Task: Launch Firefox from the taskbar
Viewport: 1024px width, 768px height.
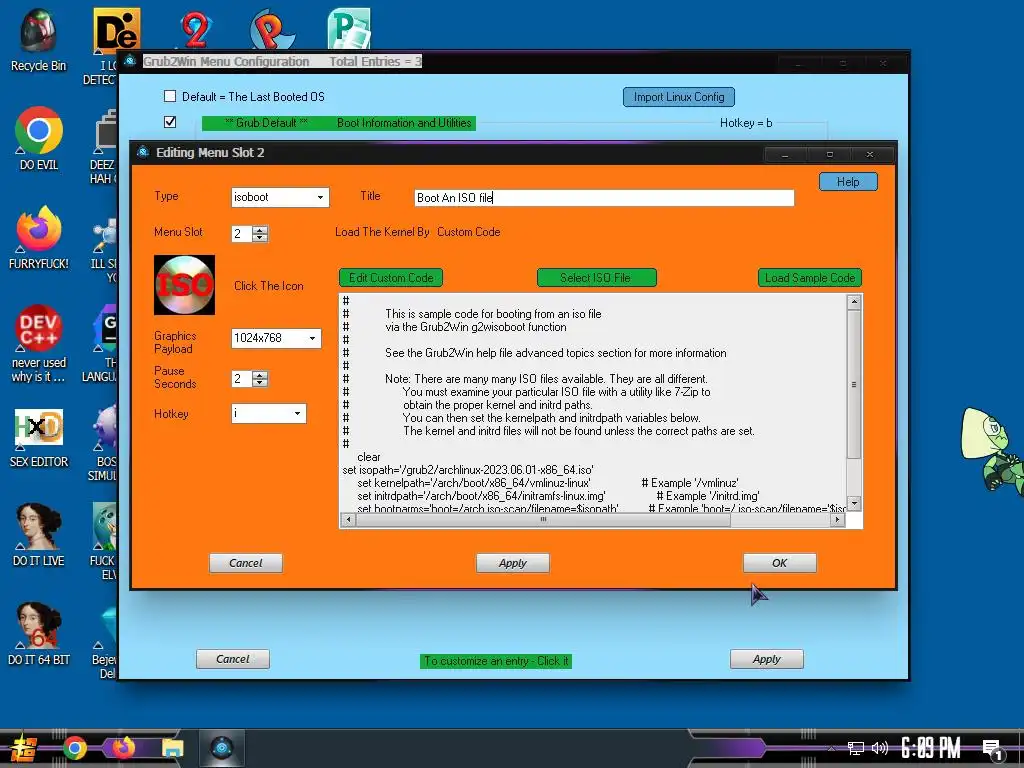Action: (123, 748)
